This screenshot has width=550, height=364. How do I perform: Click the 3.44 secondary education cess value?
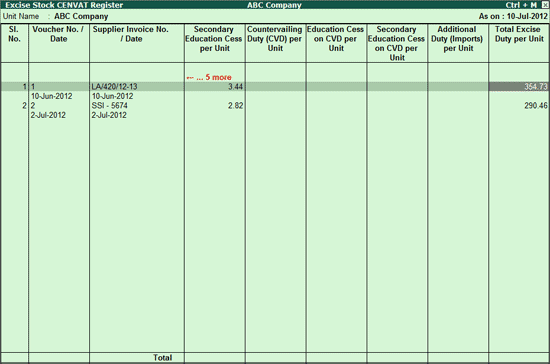coord(235,87)
